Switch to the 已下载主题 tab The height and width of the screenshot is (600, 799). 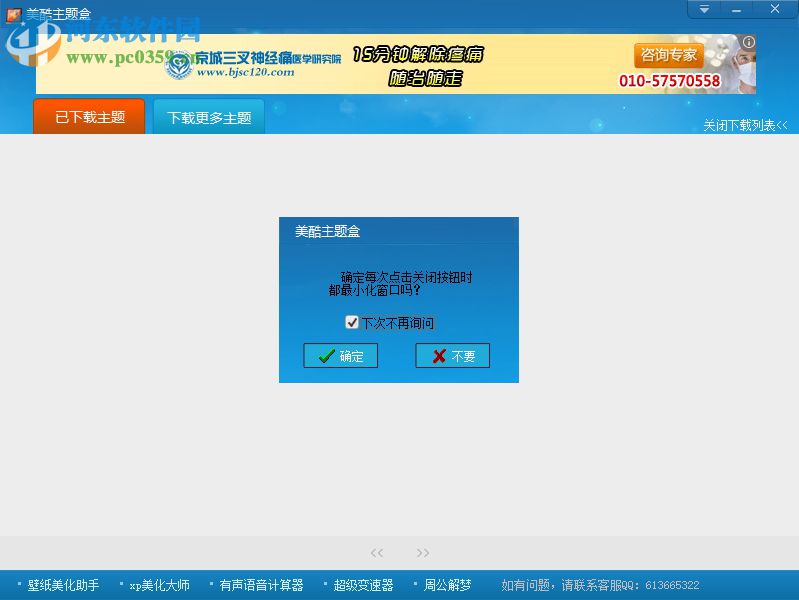click(x=89, y=117)
